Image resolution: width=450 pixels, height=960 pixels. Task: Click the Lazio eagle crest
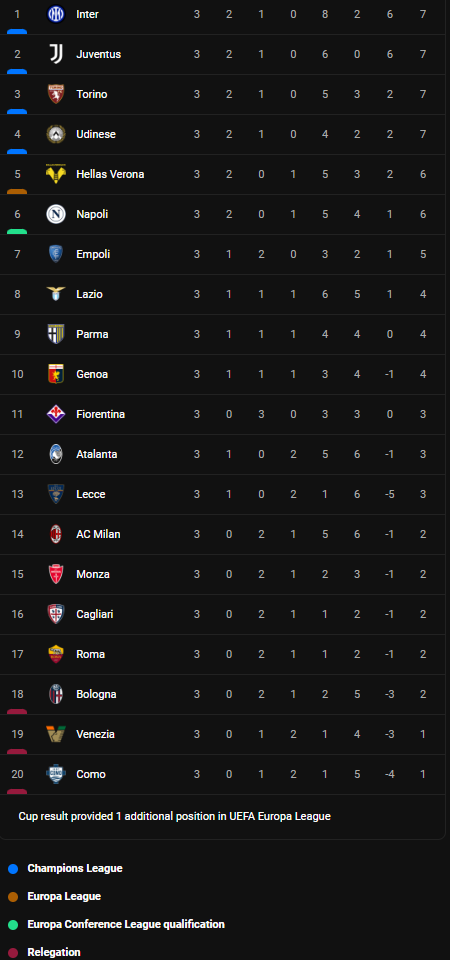(x=56, y=294)
